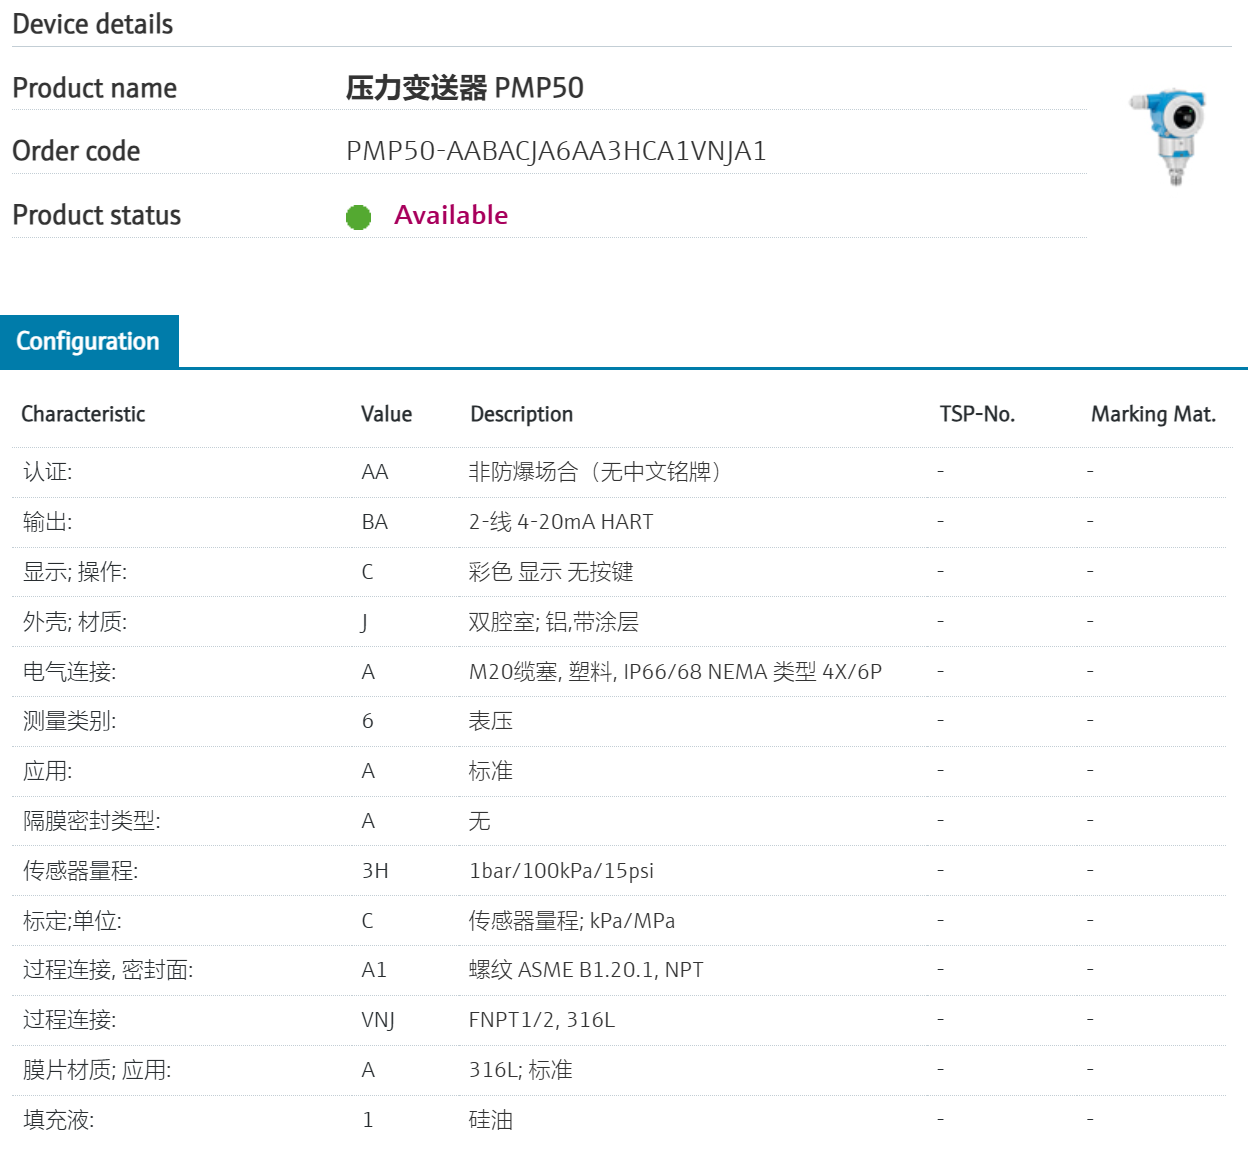Click the Device details heading
The image size is (1248, 1164).
click(92, 24)
